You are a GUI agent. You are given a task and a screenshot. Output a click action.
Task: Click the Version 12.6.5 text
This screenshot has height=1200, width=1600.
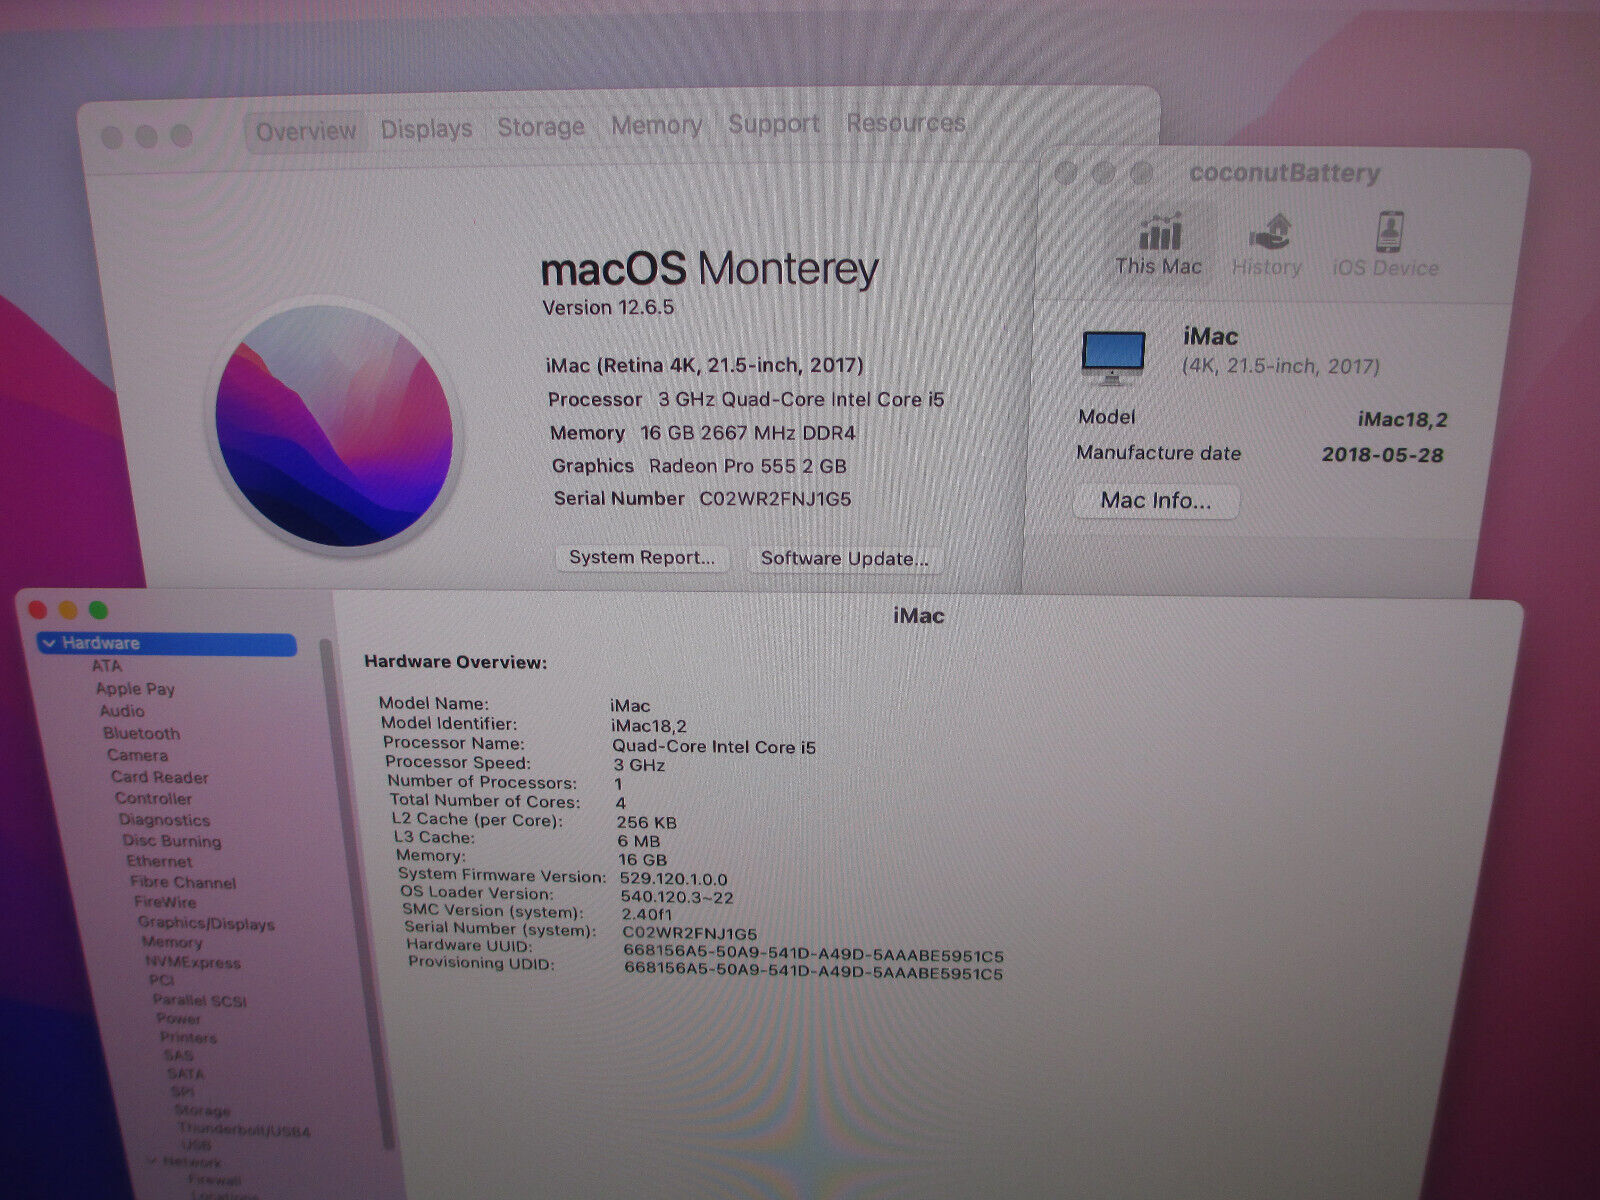point(608,308)
